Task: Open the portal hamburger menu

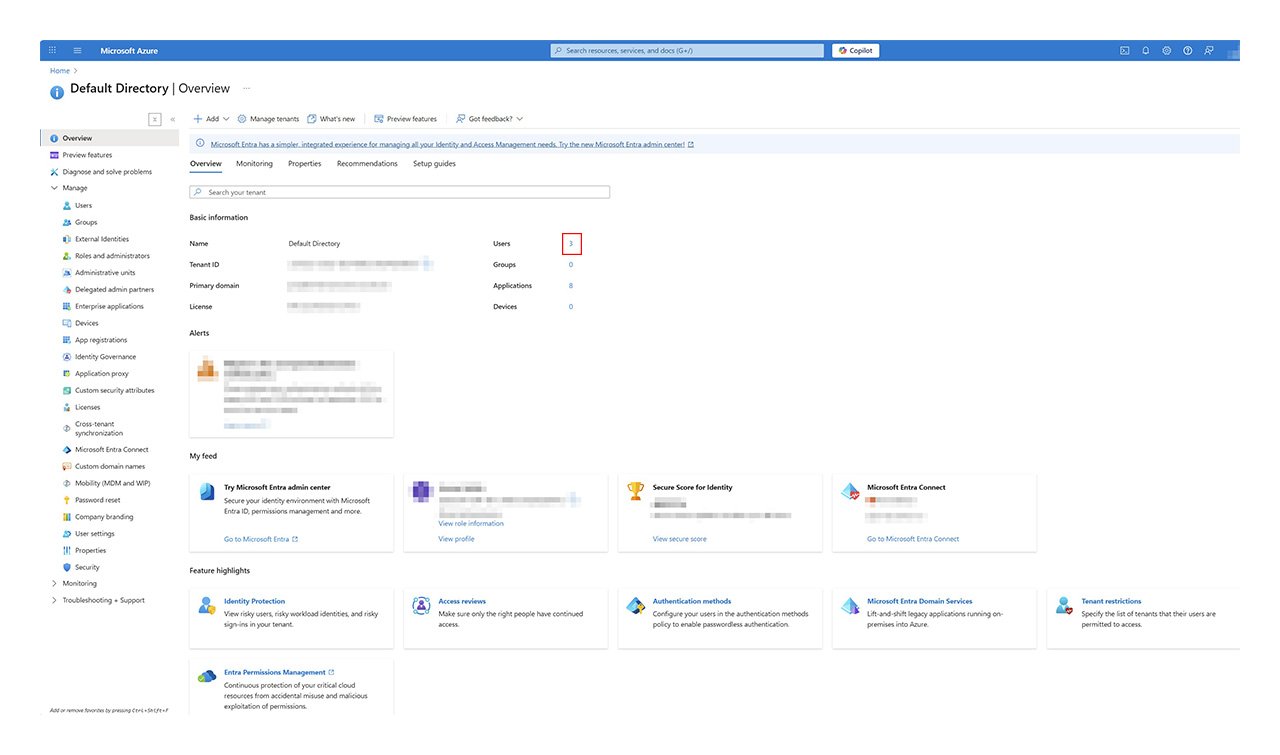Action: (x=77, y=50)
